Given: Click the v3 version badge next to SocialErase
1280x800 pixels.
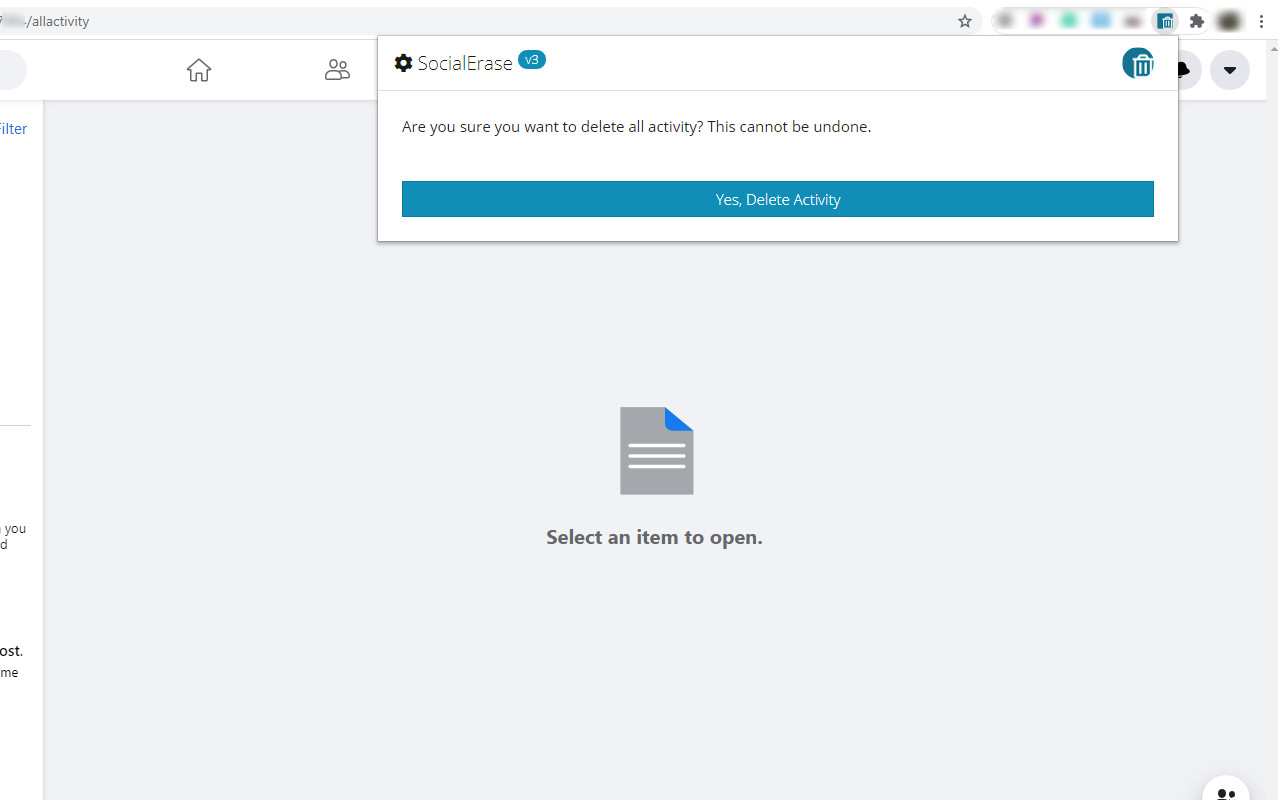Looking at the screenshot, I should [532, 59].
